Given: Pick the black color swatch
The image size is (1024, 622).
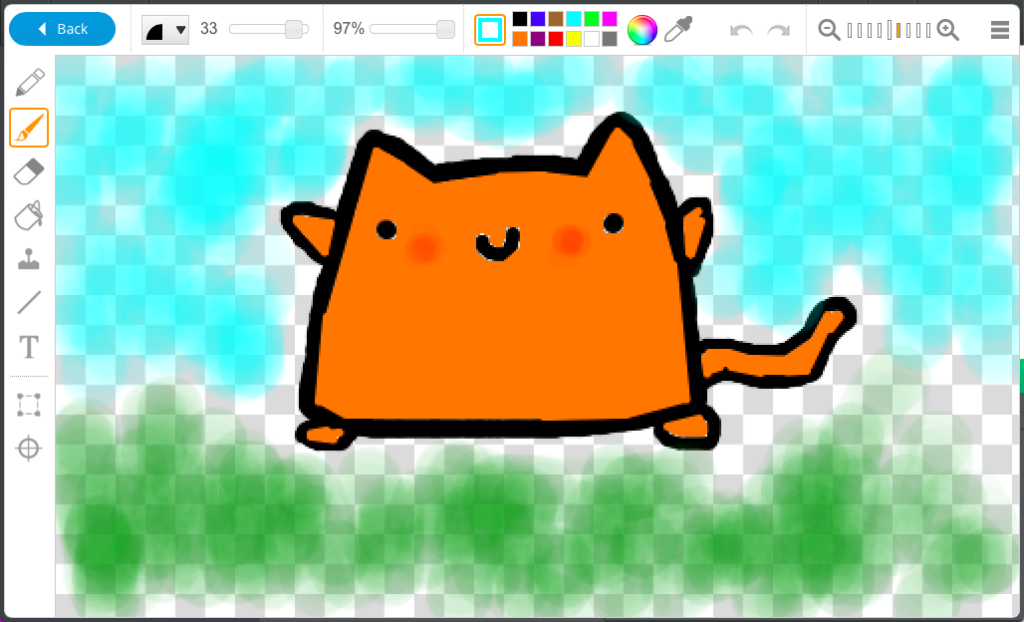Looking at the screenshot, I should point(520,19).
